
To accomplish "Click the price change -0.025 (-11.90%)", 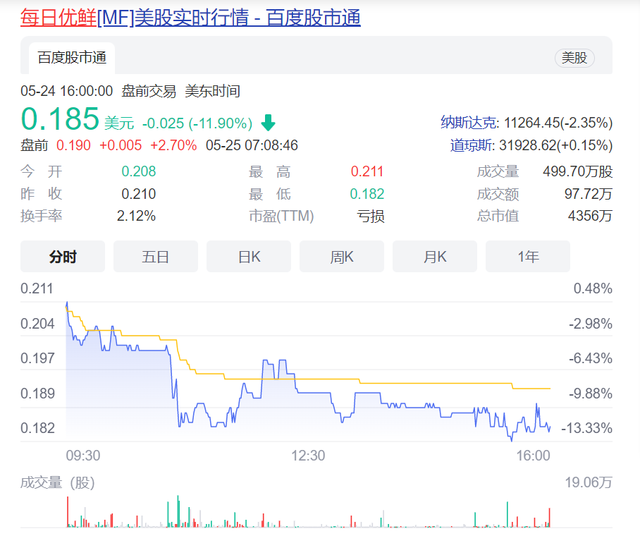I will tap(197, 123).
